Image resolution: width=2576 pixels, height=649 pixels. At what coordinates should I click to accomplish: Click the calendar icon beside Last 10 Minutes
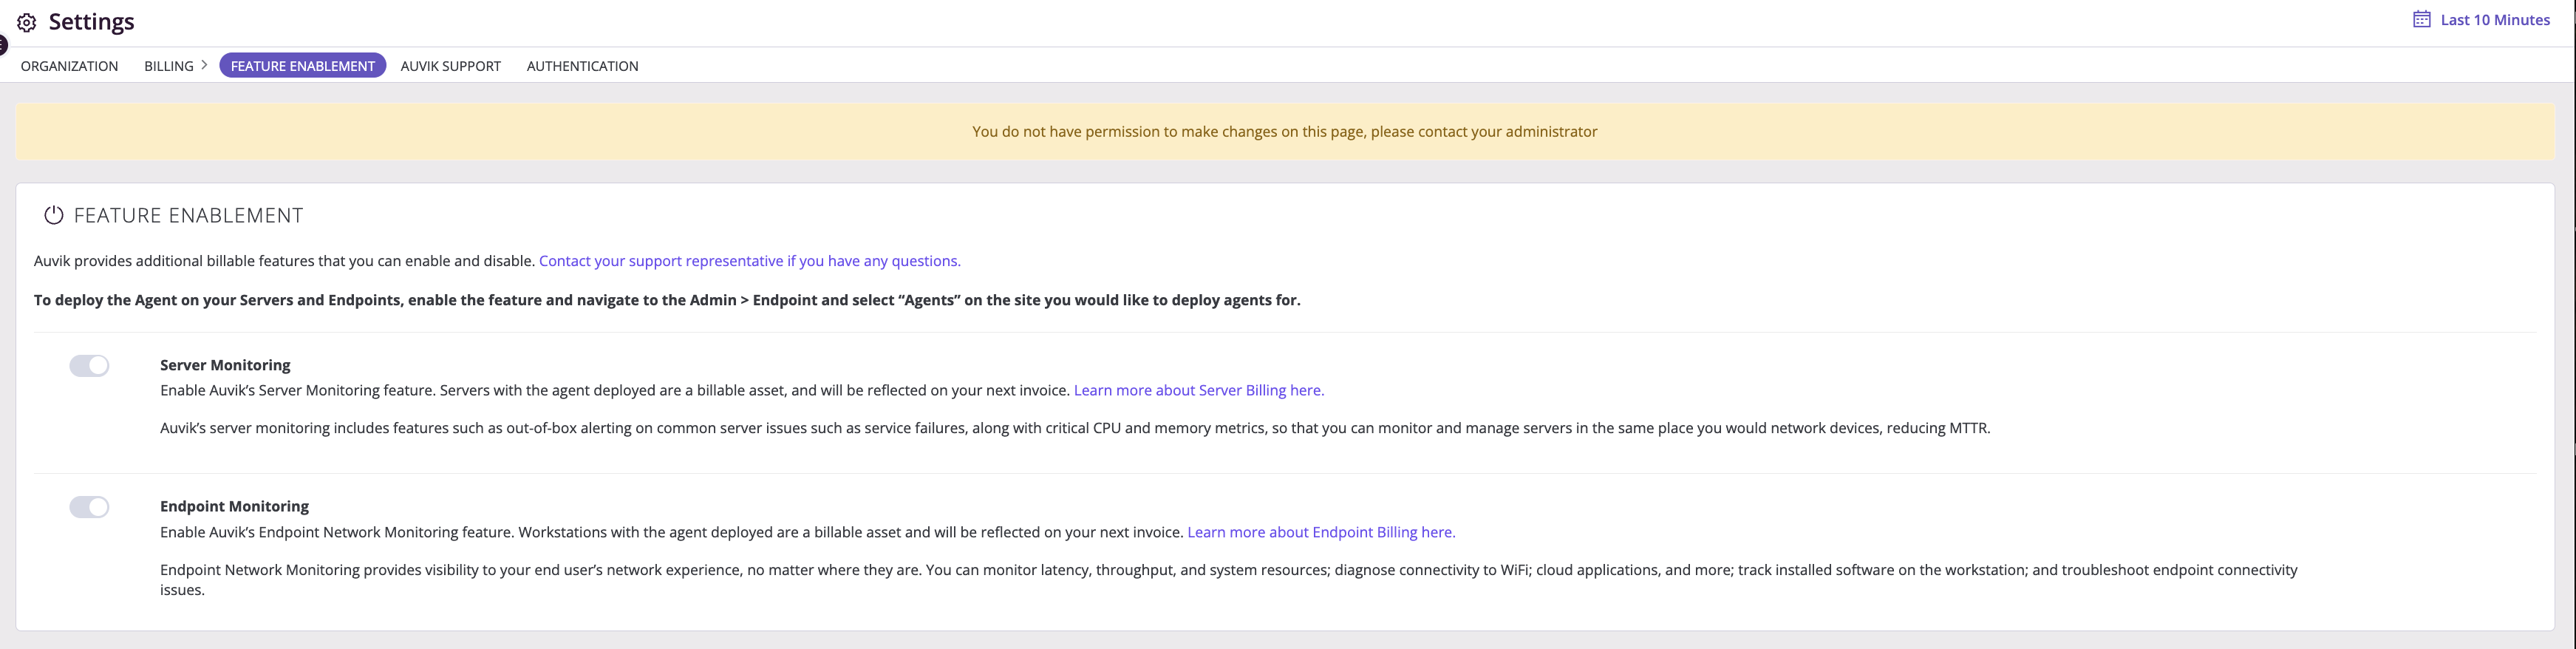[x=2421, y=19]
